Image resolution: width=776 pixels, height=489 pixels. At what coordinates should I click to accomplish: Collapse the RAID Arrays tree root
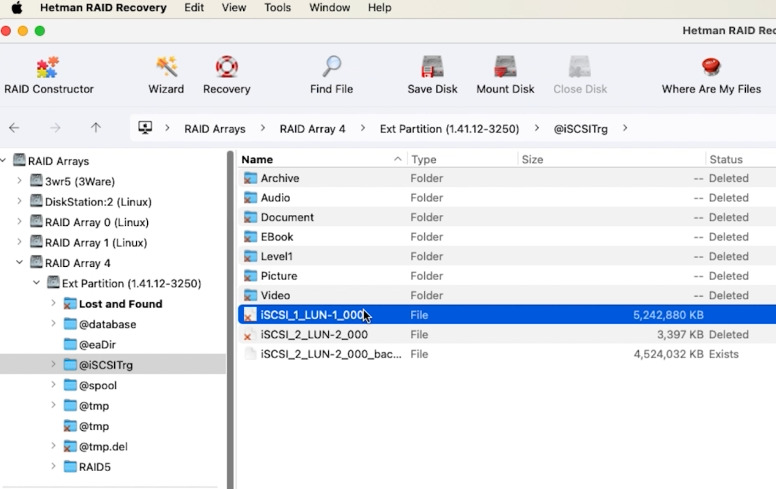tap(3, 160)
